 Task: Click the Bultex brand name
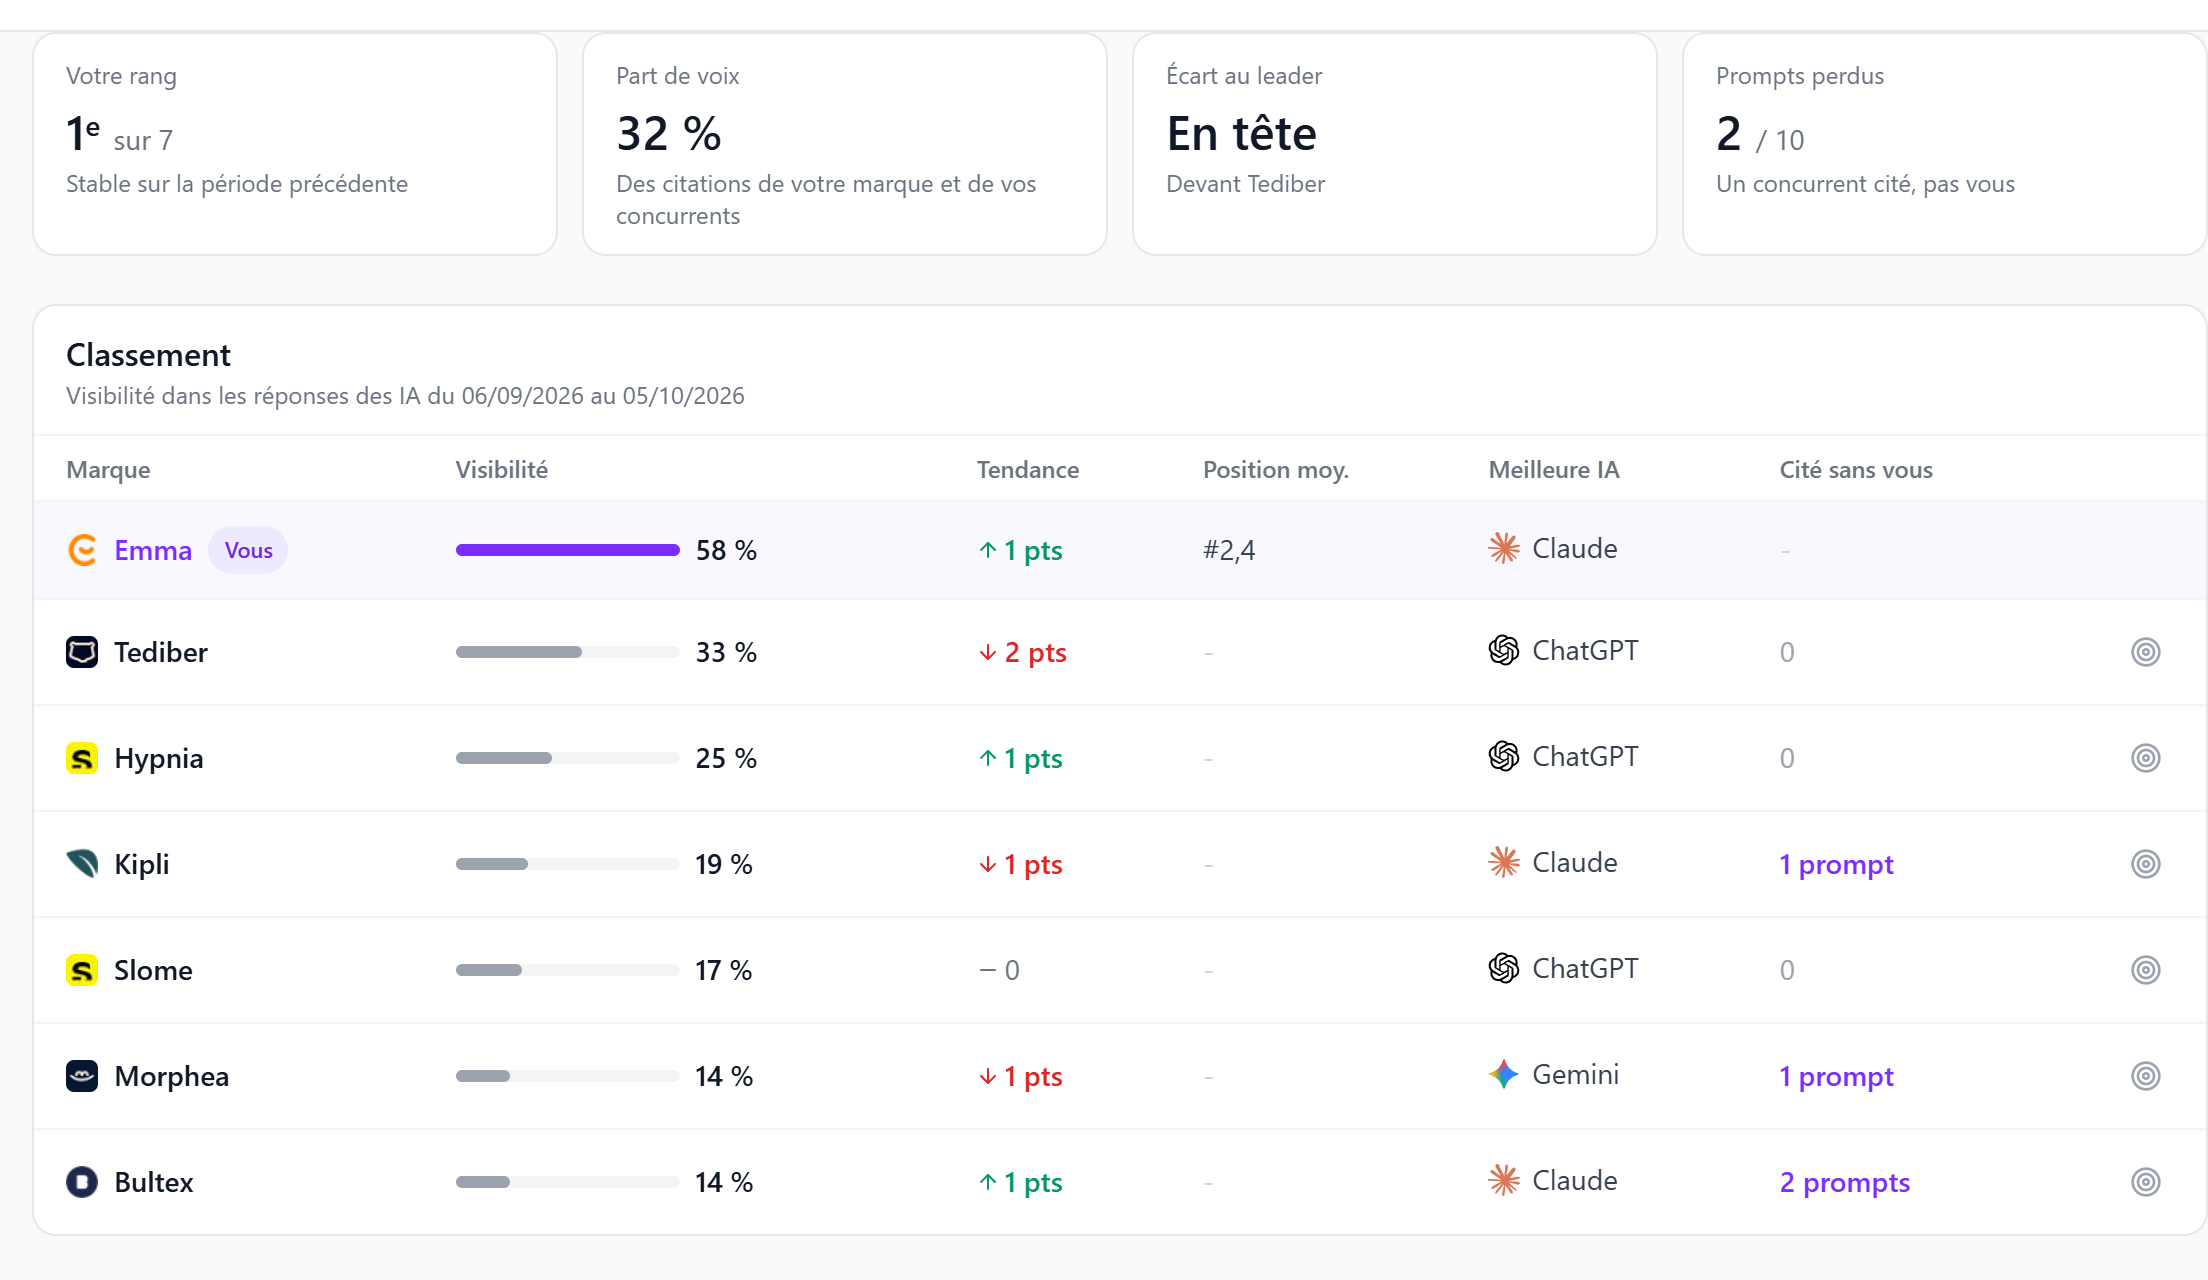tap(154, 1182)
